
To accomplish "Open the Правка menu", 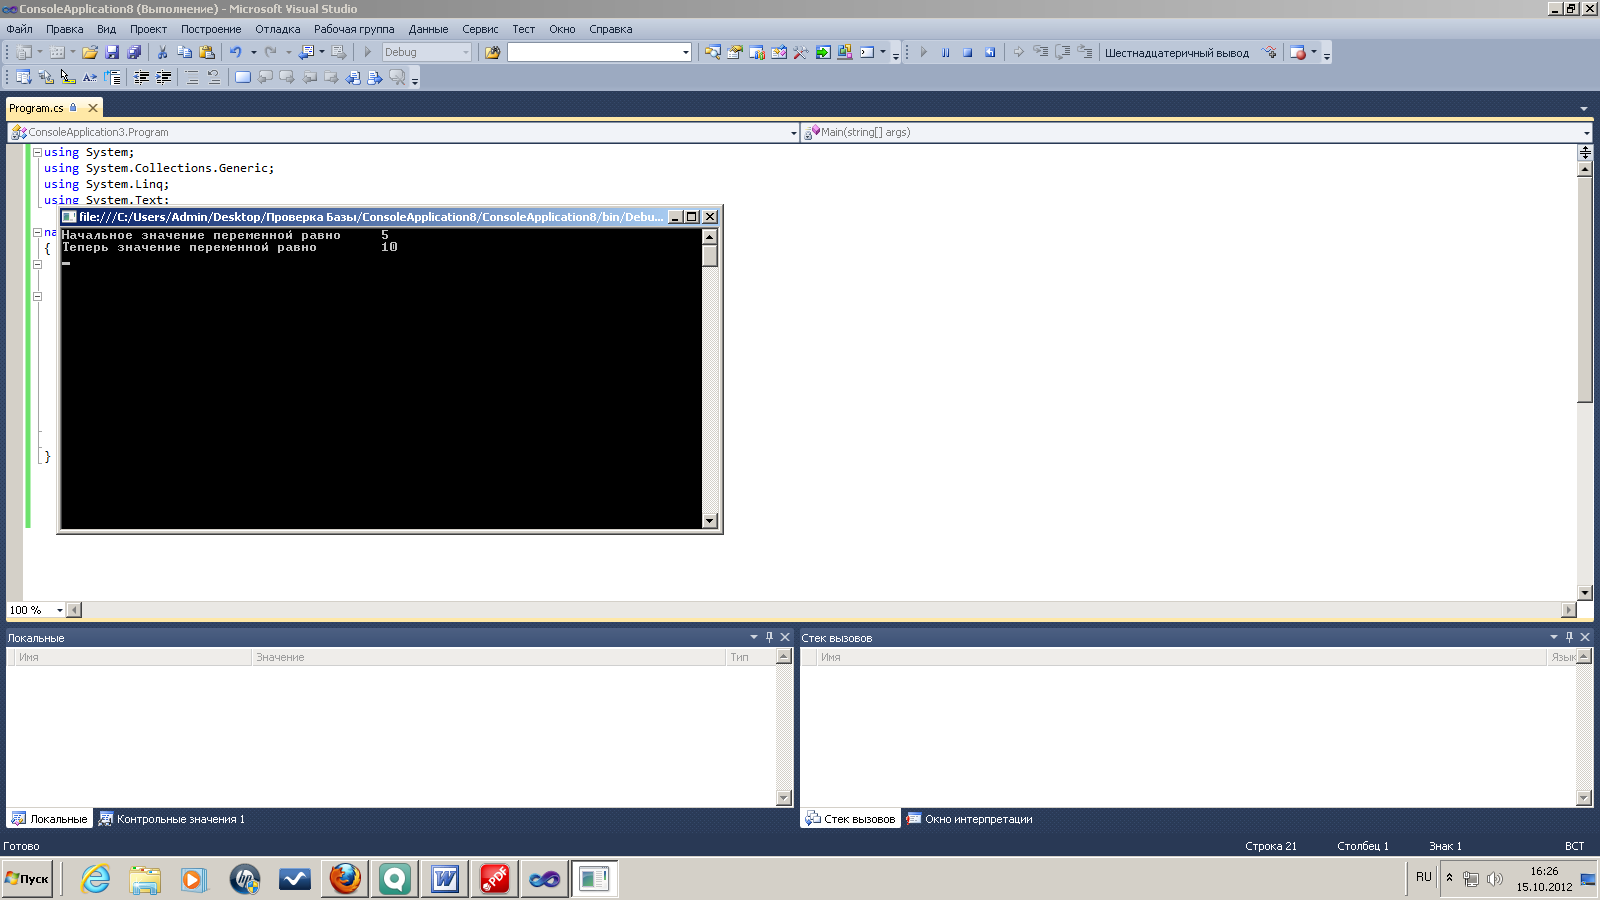I will coord(64,29).
